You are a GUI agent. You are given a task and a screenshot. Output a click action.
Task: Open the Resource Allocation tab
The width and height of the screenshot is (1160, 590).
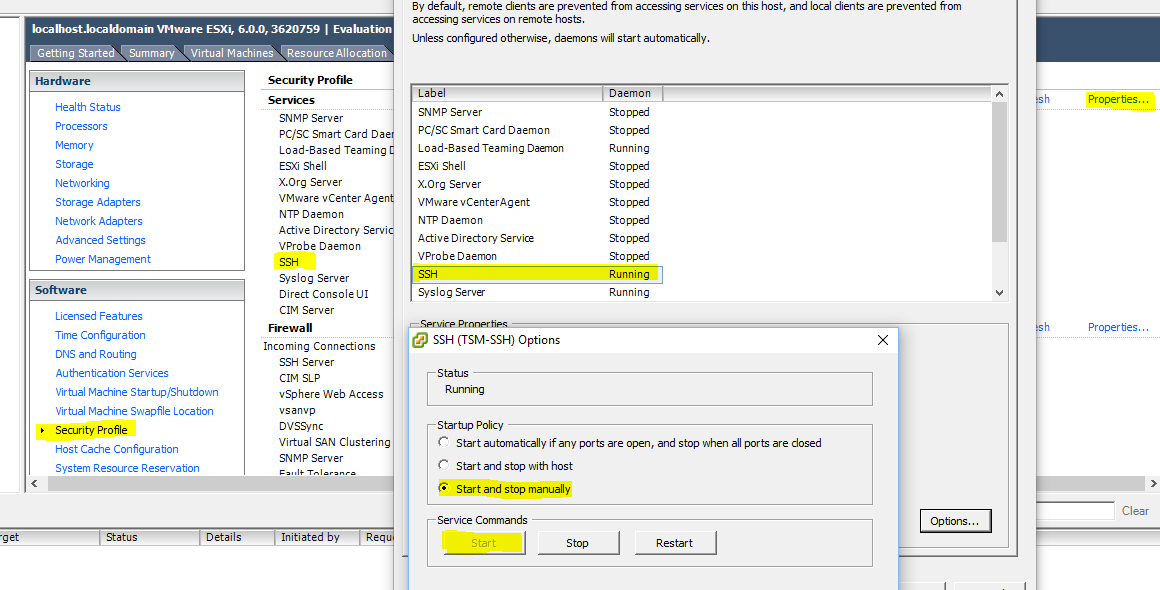337,52
